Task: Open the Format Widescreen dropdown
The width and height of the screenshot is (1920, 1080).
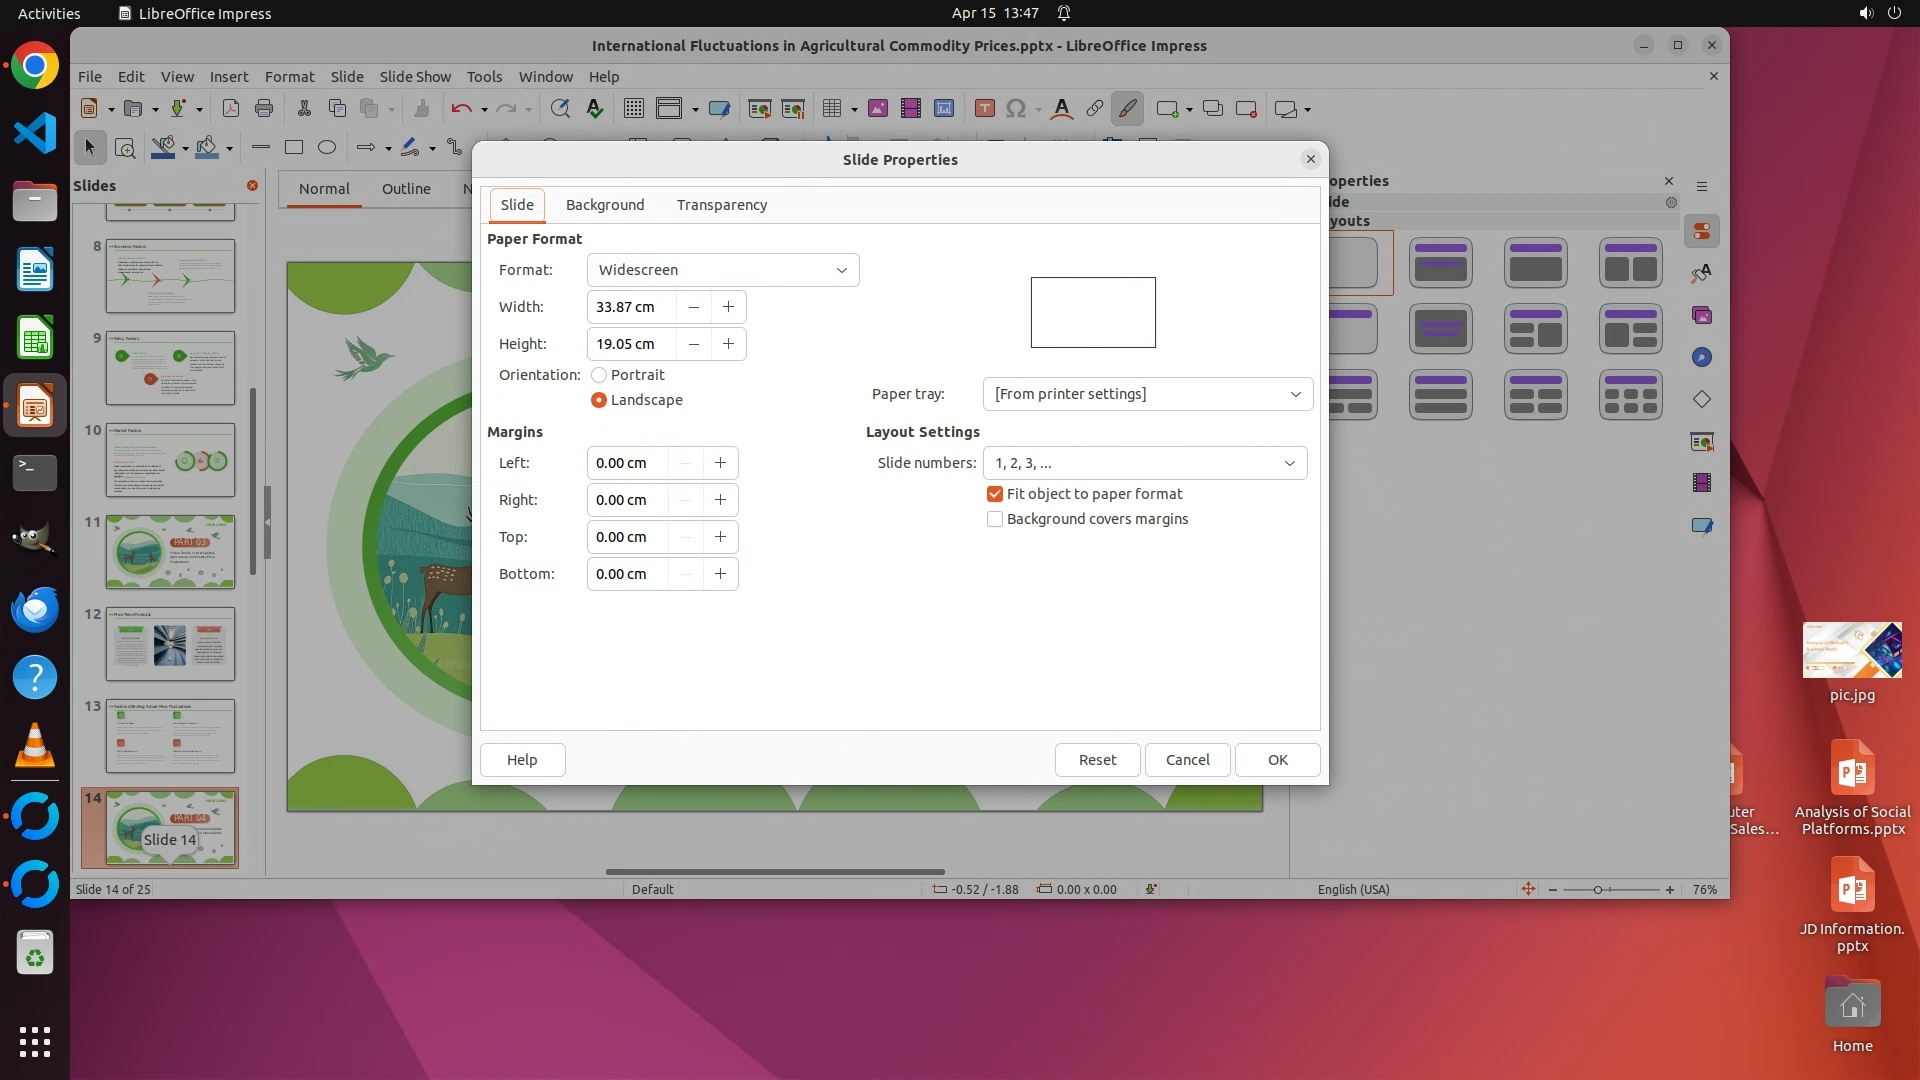Action: point(723,270)
